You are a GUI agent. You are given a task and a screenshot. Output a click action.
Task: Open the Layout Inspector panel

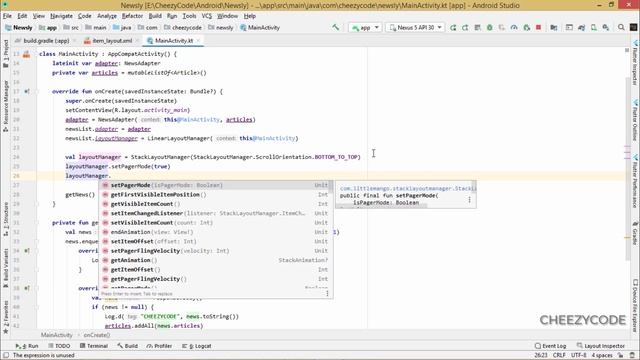601,346
